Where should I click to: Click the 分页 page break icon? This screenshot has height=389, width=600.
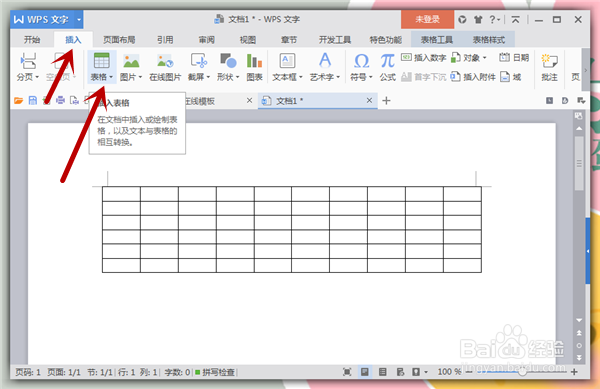pos(28,61)
